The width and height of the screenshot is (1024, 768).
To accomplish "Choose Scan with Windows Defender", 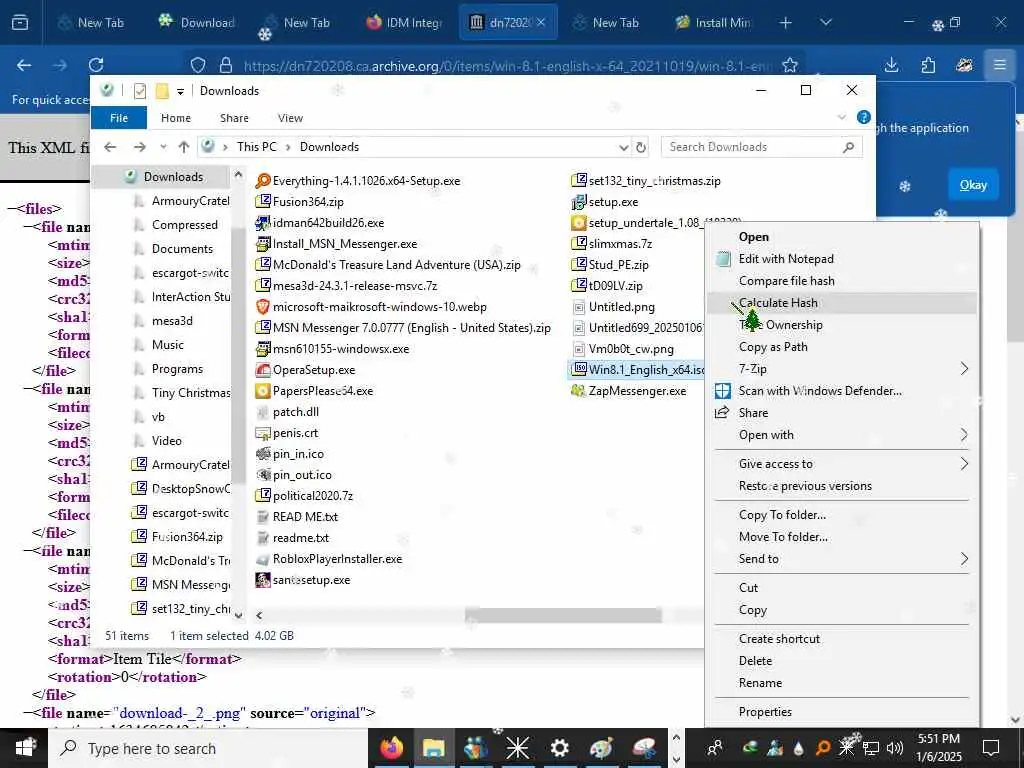I will 842,391.
